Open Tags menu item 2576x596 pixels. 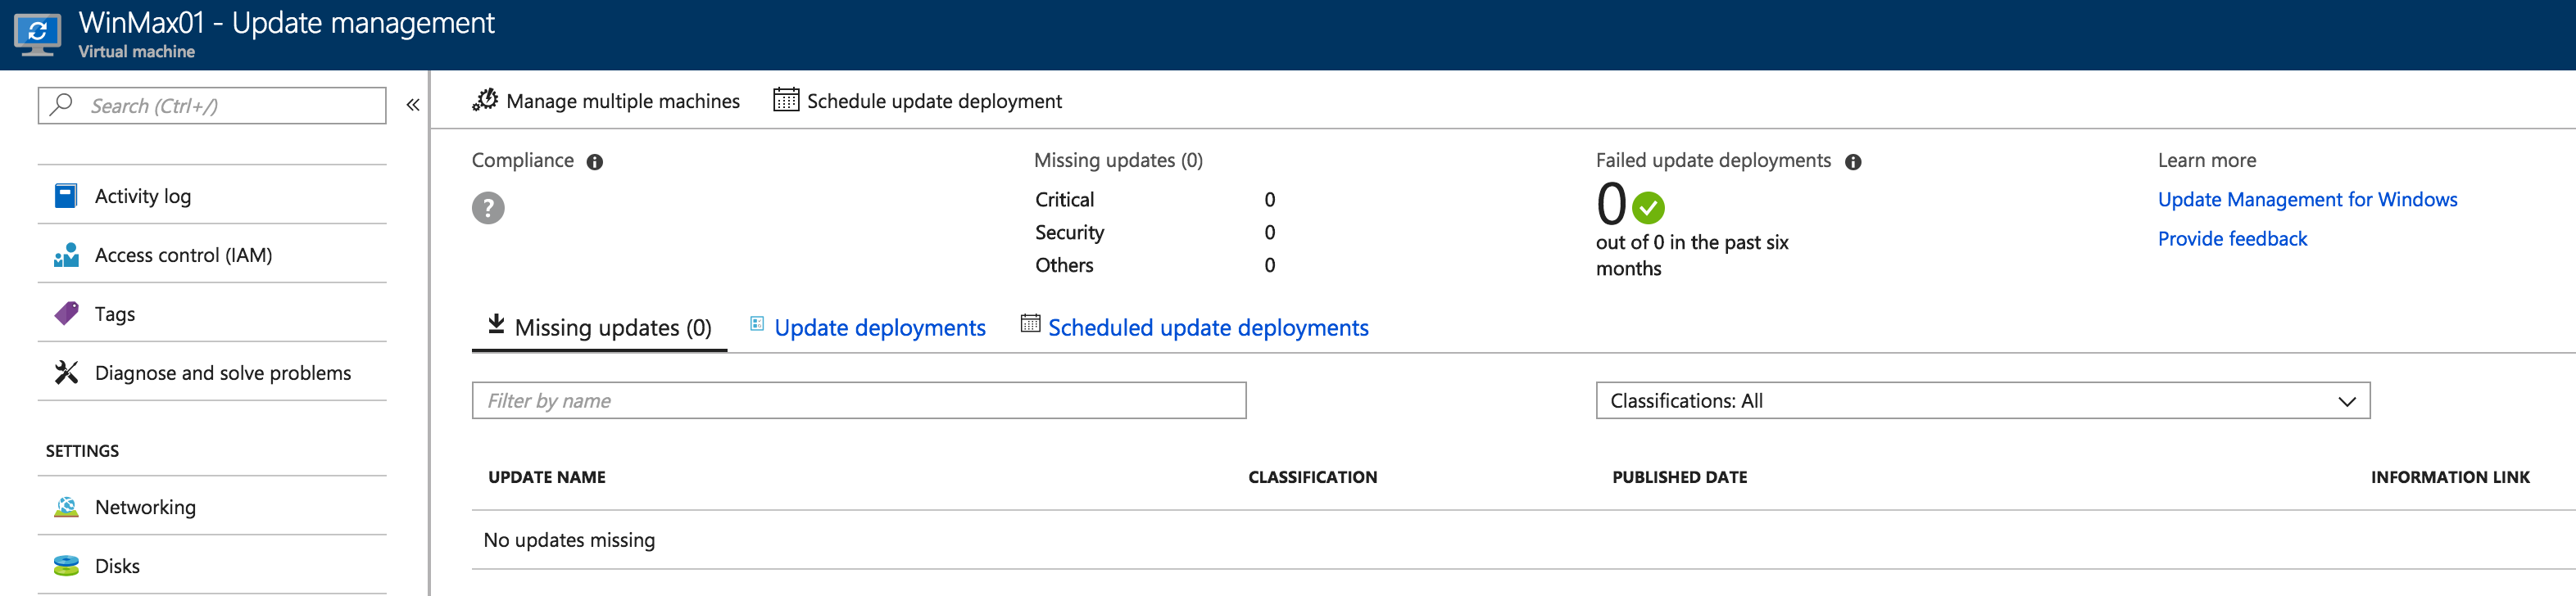212,314
